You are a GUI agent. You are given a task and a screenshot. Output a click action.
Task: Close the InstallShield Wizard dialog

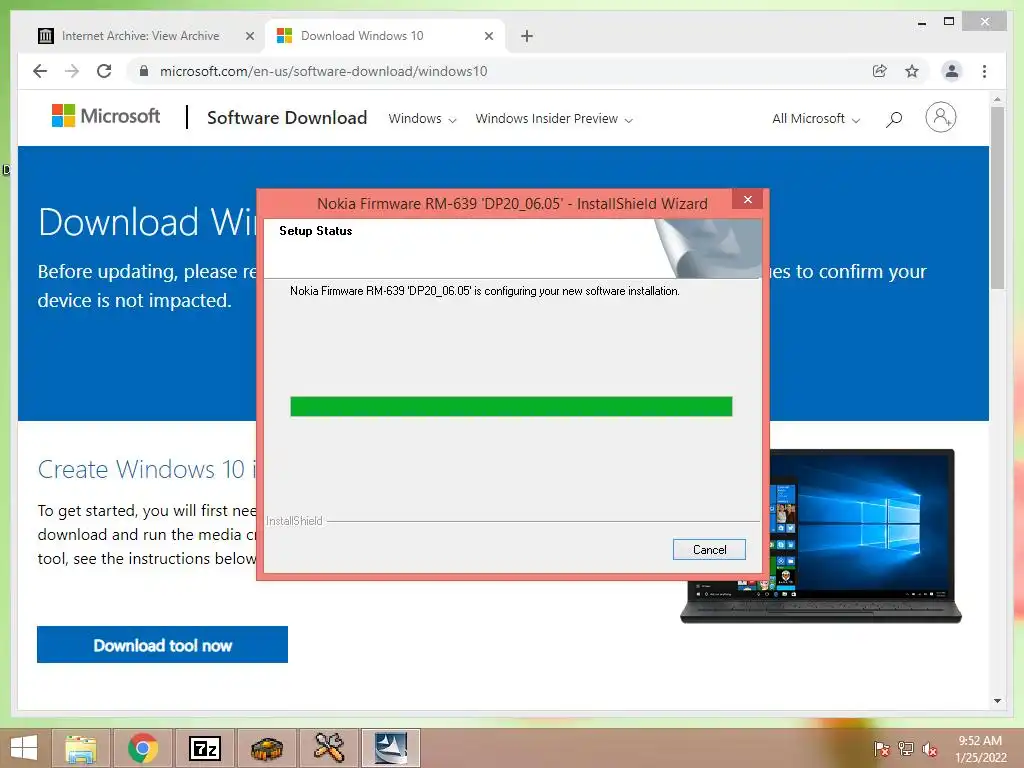click(x=748, y=199)
